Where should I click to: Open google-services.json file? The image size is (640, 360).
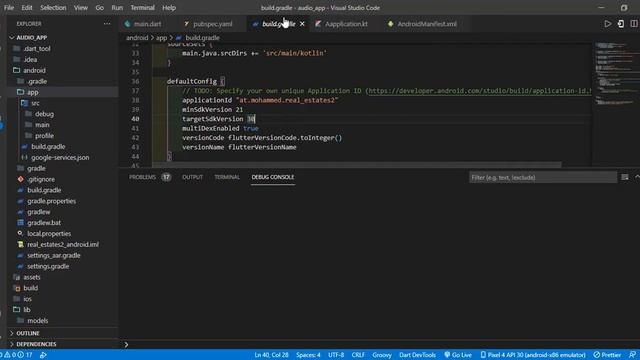coord(60,158)
